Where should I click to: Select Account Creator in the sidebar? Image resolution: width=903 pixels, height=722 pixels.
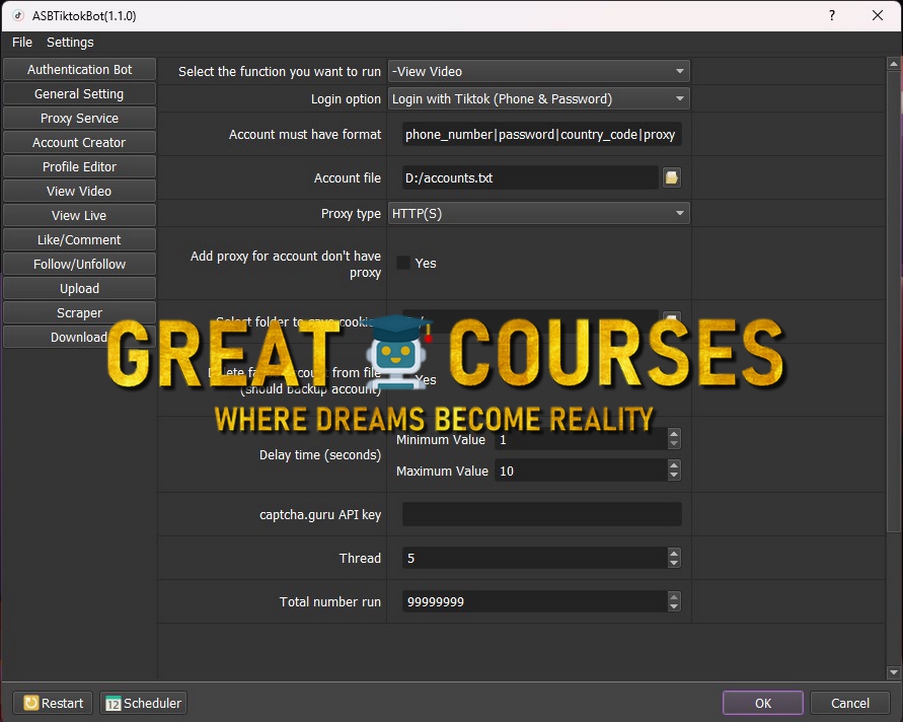pyautogui.click(x=79, y=142)
